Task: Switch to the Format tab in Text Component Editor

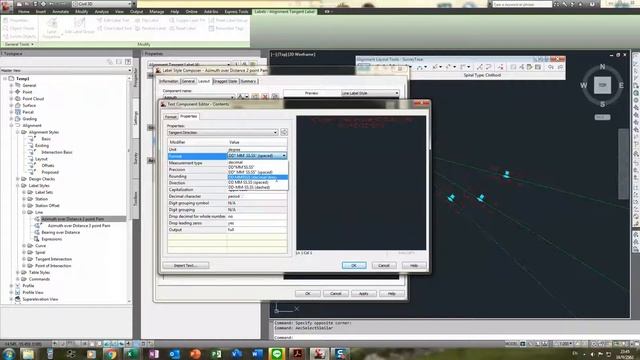Action: coord(171,117)
